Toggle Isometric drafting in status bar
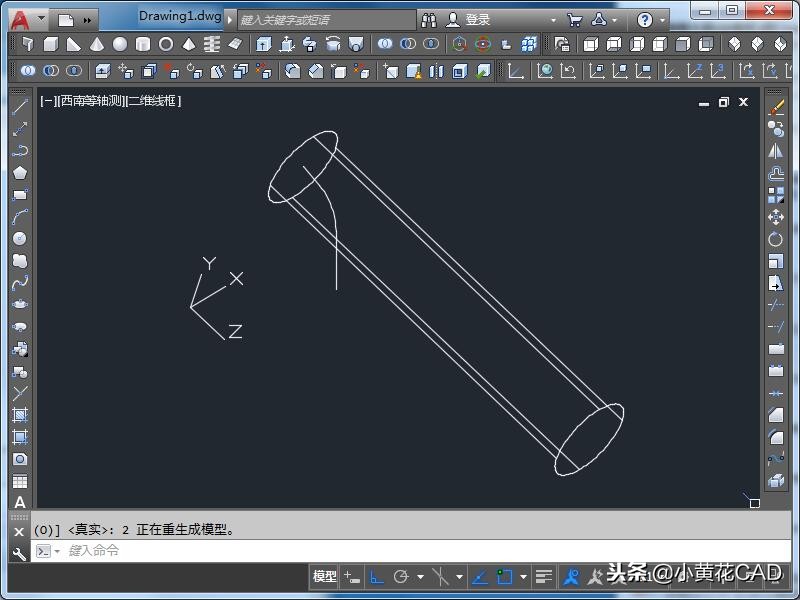 [440, 577]
